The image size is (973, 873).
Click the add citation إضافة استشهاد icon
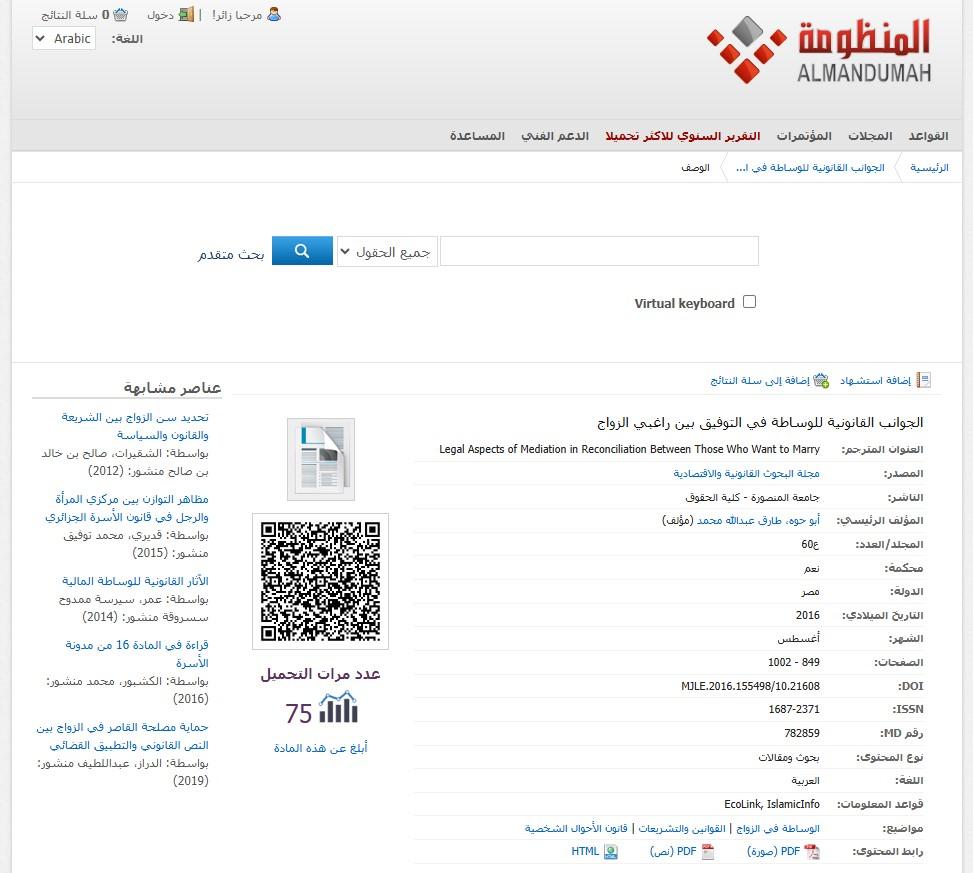925,380
